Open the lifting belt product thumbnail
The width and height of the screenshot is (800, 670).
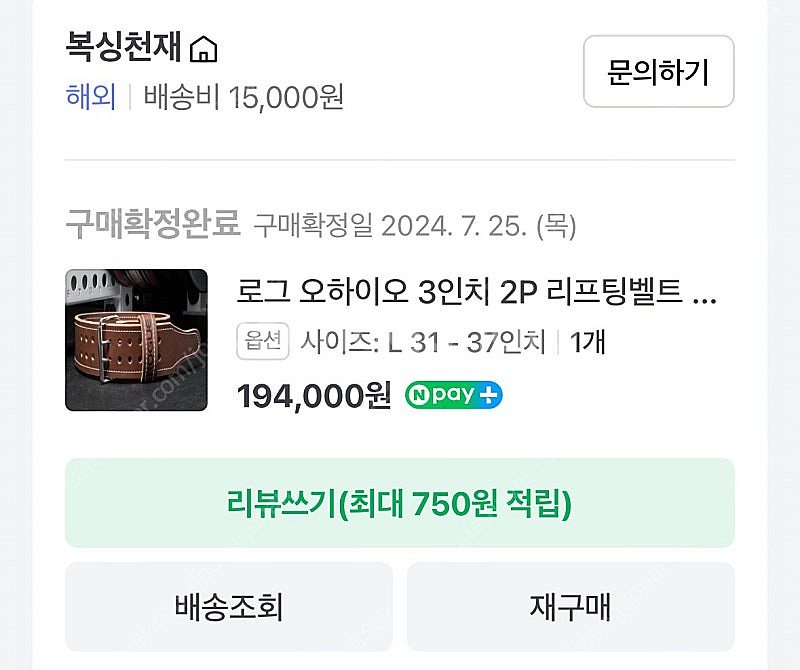(136, 340)
